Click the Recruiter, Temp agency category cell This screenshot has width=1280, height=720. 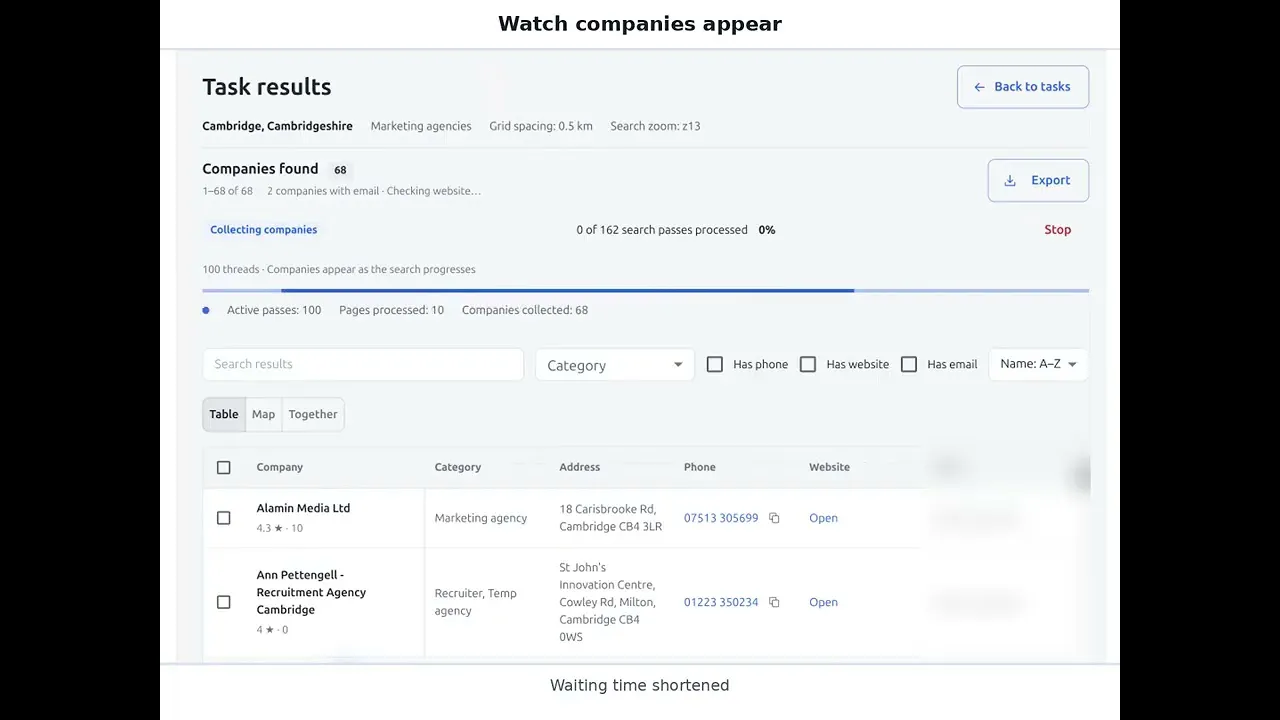pos(476,602)
